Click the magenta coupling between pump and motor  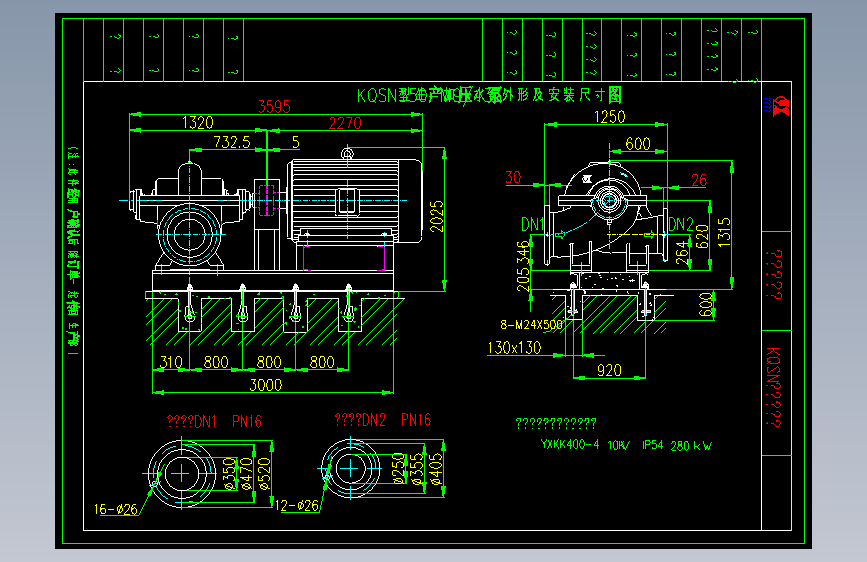267,200
